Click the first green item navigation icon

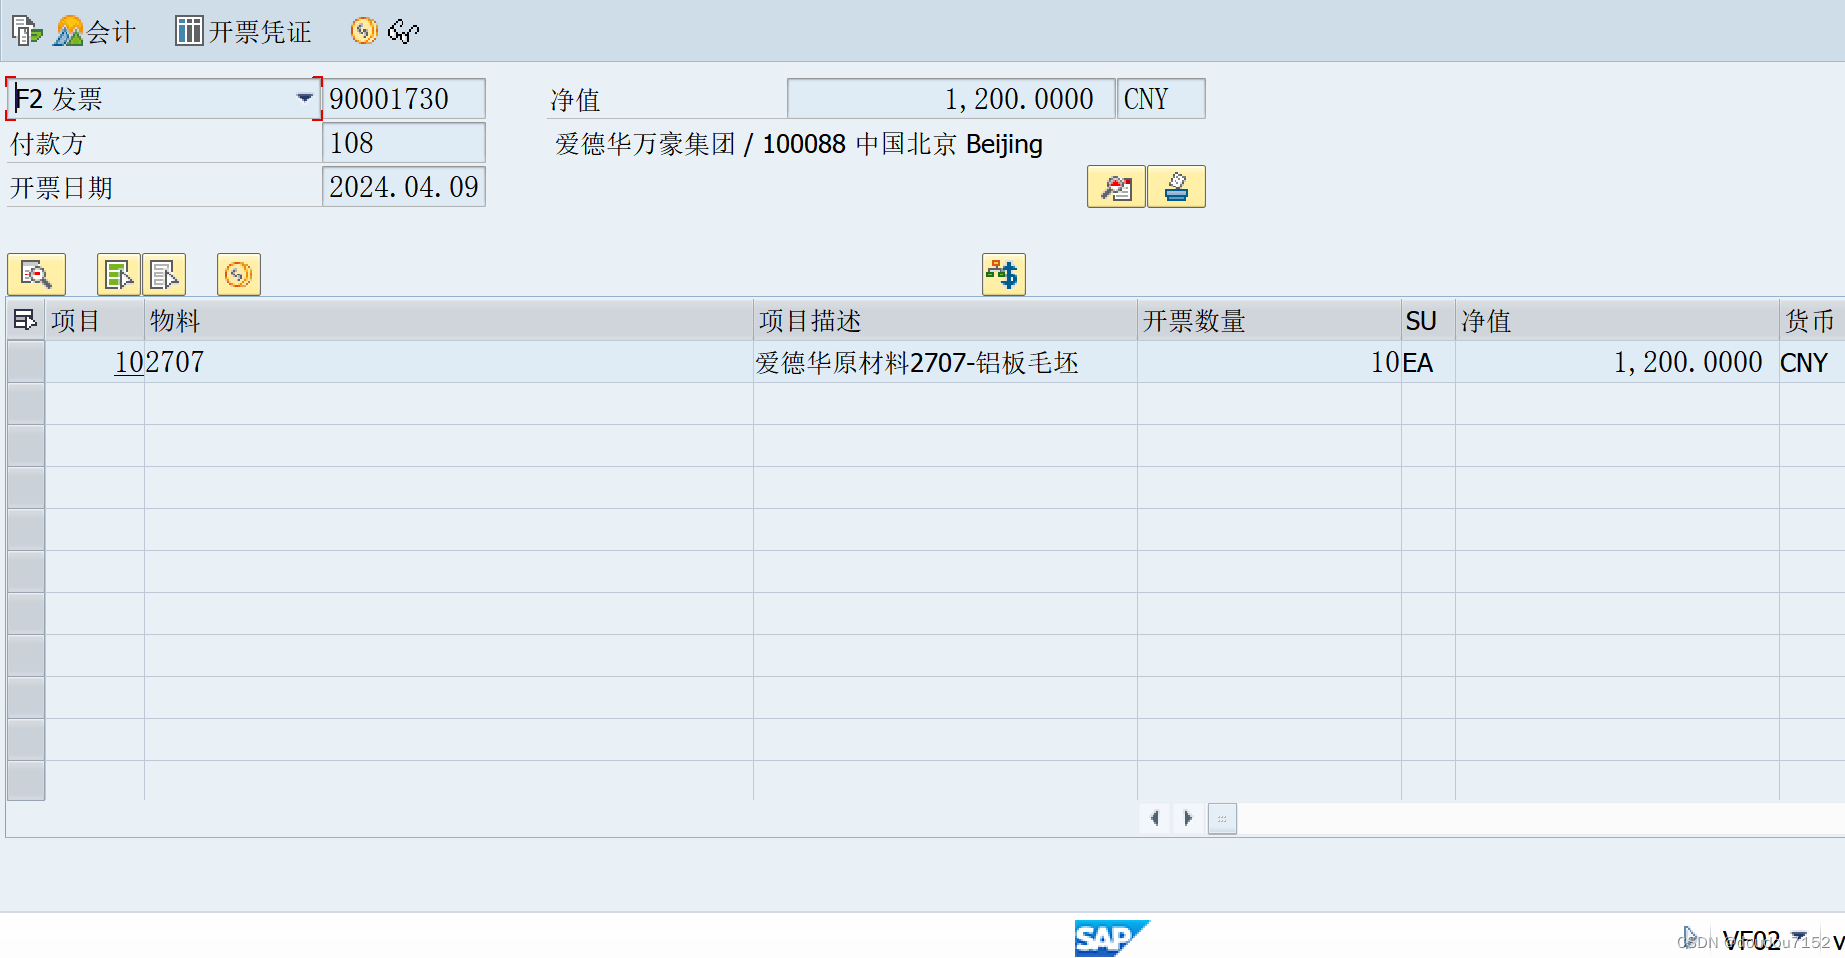click(118, 273)
